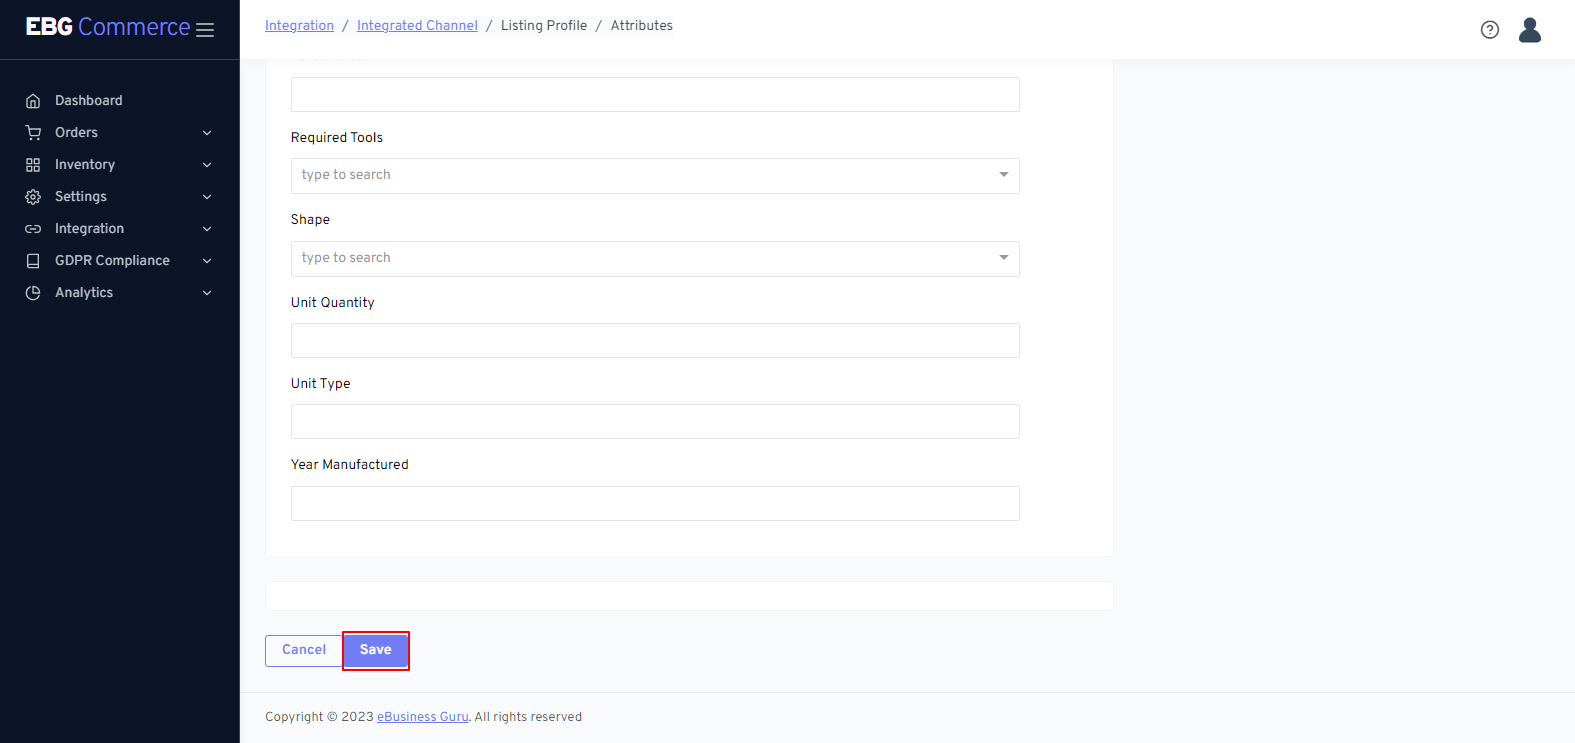Screen dimensions: 1575x743
Task: Open the eBusiness Guru footer link
Action: tap(422, 717)
